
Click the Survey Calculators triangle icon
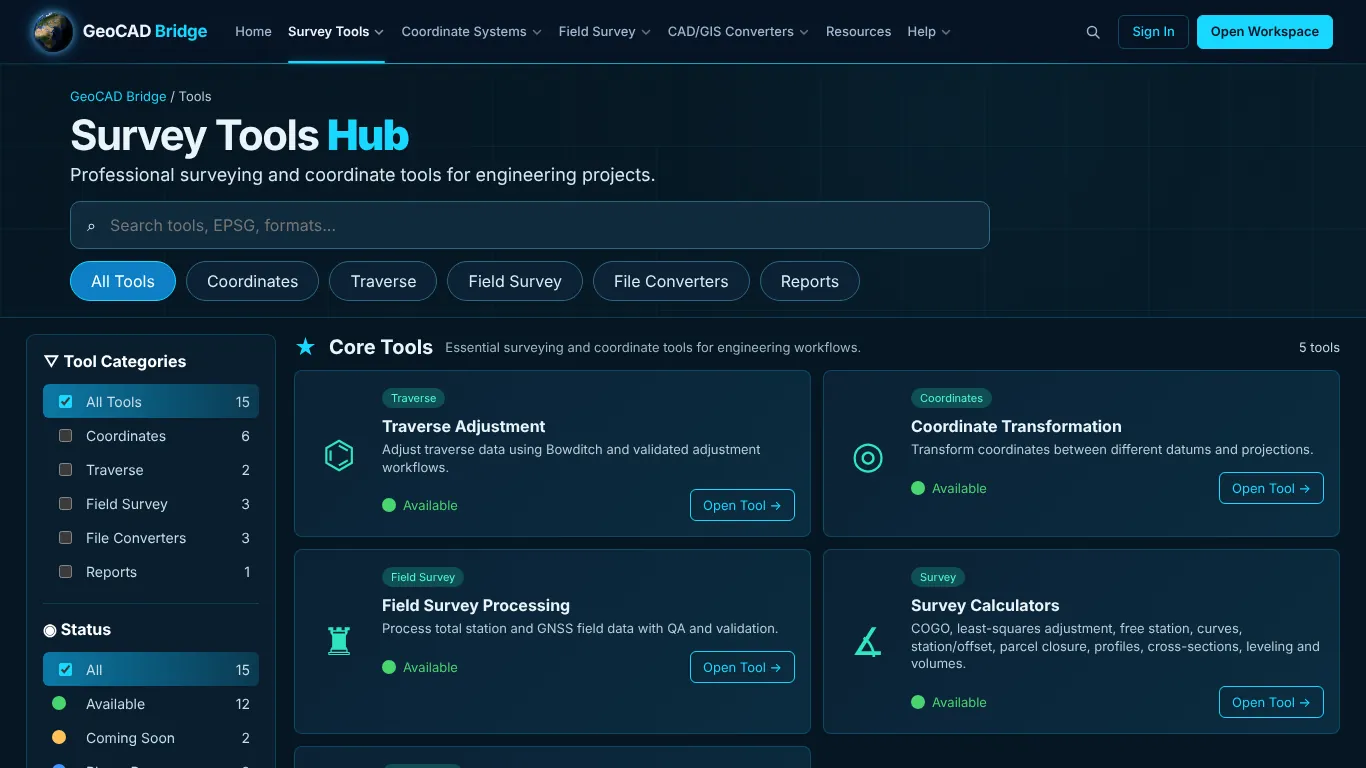point(868,641)
